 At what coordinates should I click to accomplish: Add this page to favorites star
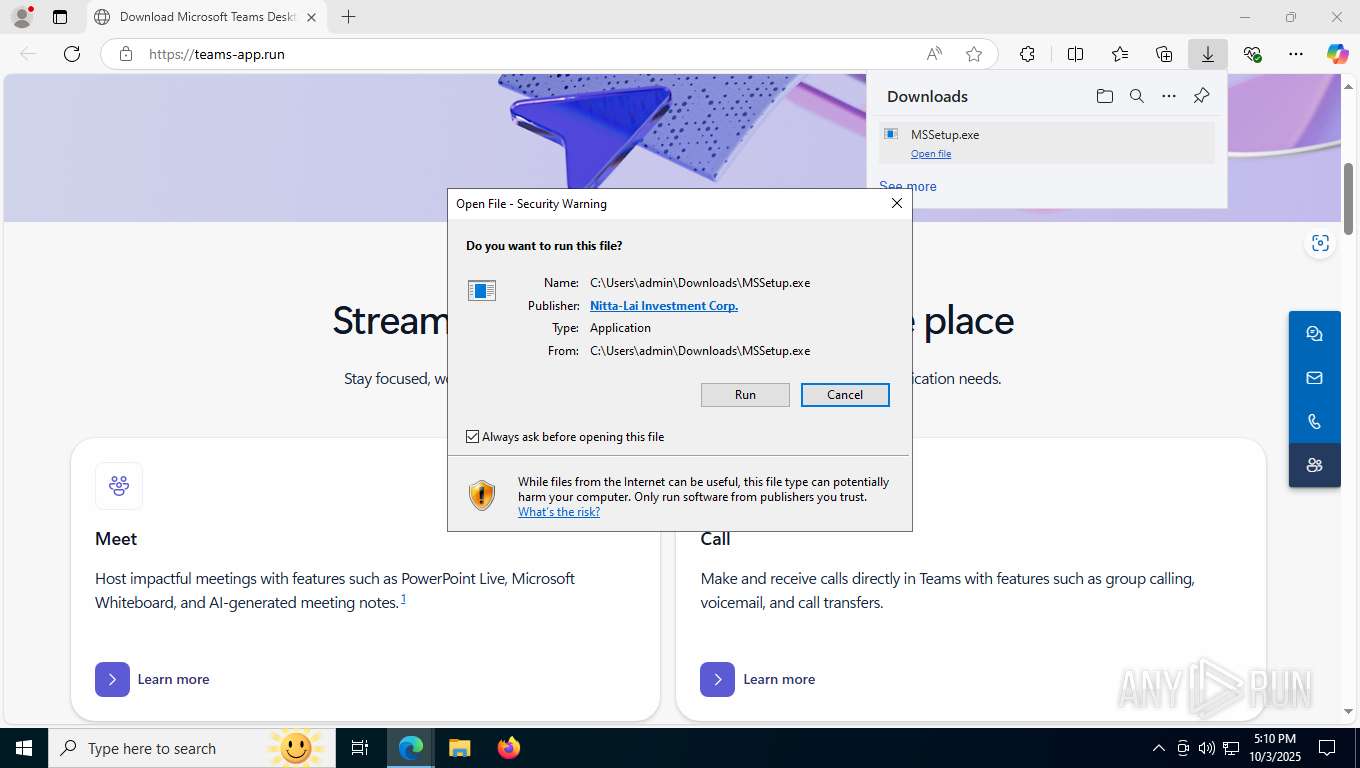tap(974, 54)
